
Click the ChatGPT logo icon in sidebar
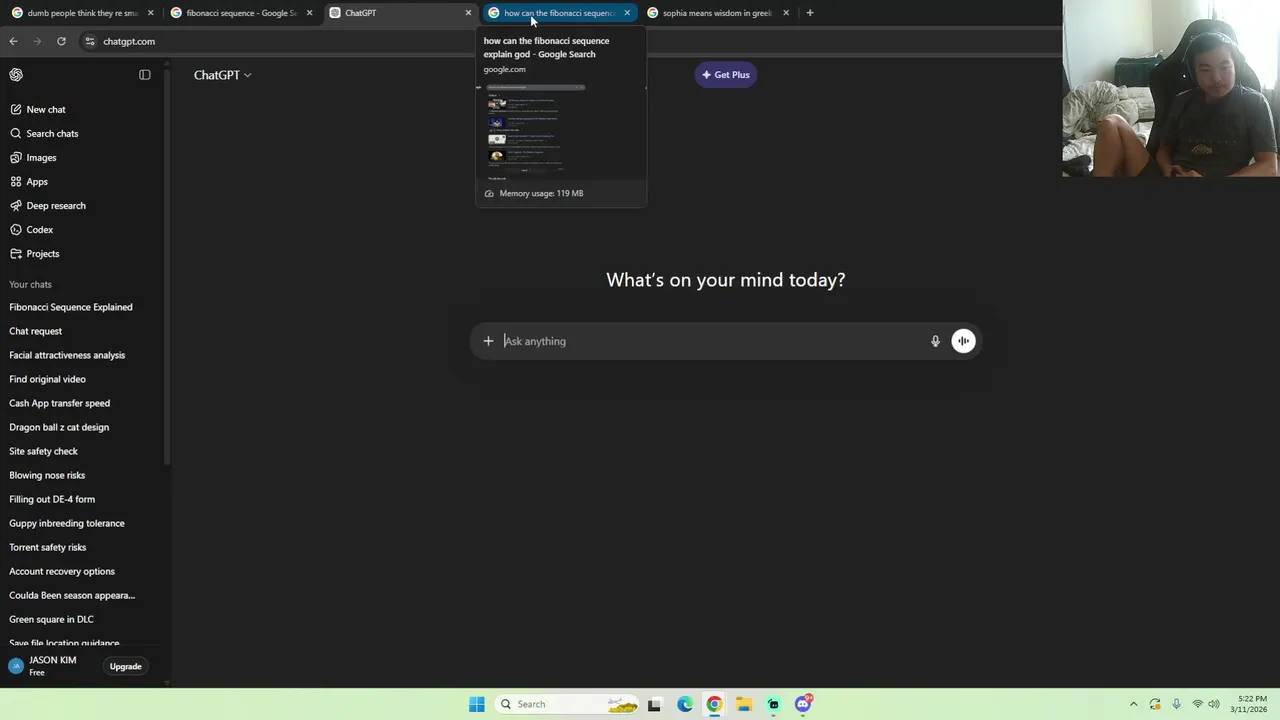pos(16,75)
